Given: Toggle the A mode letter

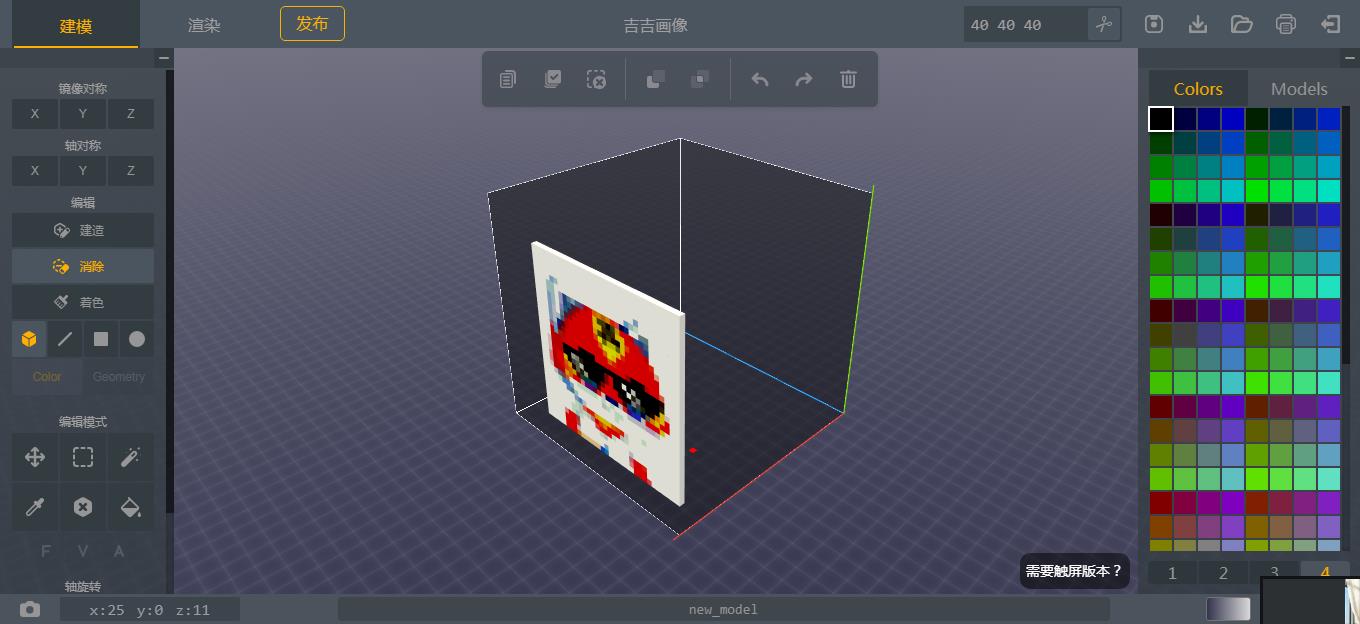Looking at the screenshot, I should [119, 551].
